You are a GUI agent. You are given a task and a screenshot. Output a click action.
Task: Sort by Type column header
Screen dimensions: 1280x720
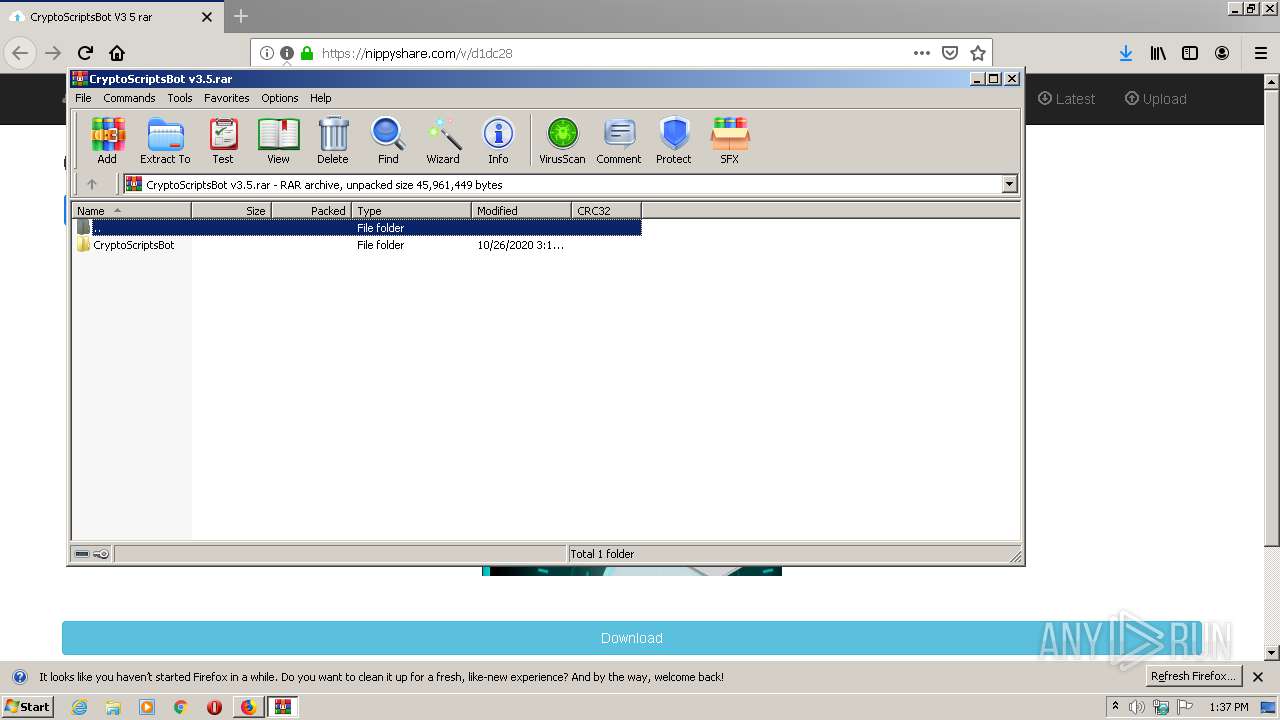pos(411,210)
